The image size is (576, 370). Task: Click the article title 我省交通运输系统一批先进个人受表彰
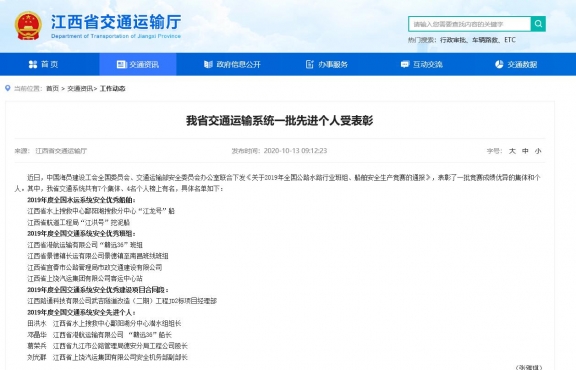(x=280, y=121)
